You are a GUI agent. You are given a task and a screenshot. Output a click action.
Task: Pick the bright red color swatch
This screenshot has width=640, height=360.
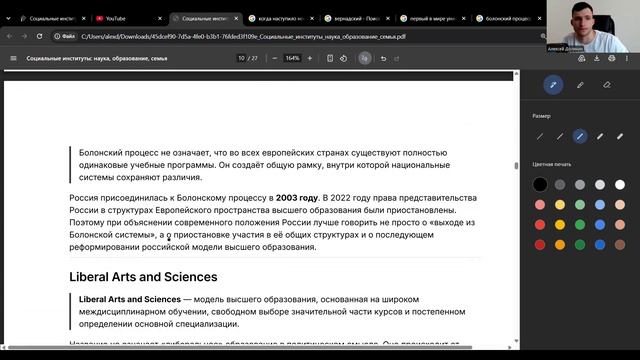(540, 224)
